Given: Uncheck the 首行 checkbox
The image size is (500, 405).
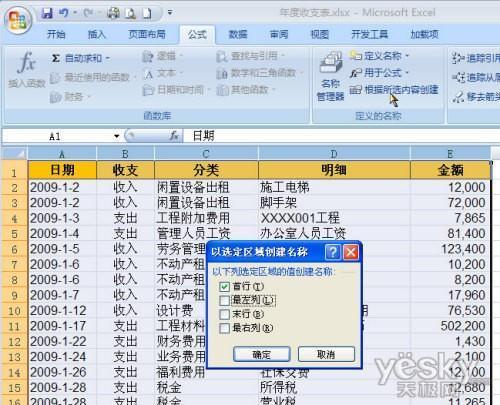Looking at the screenshot, I should (x=224, y=286).
